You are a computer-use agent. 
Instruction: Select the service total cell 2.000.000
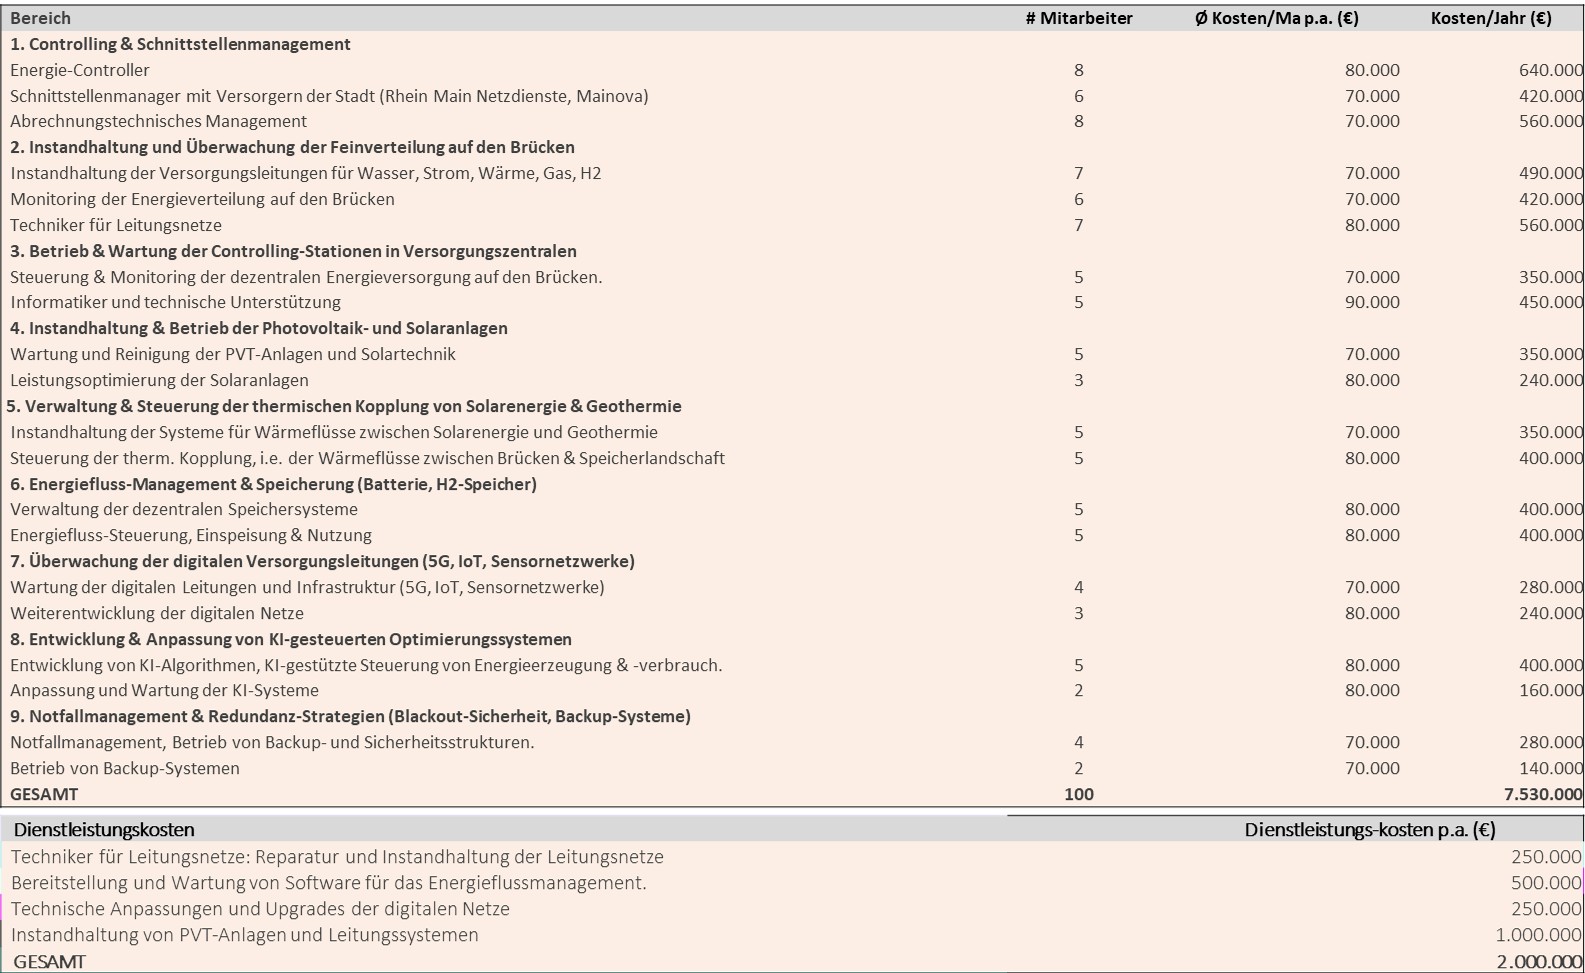[1539, 961]
